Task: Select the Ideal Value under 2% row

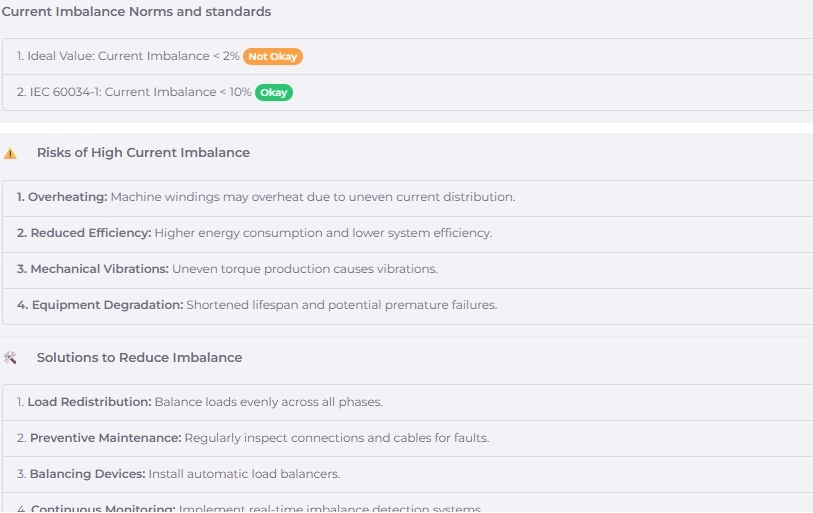Action: coord(128,57)
